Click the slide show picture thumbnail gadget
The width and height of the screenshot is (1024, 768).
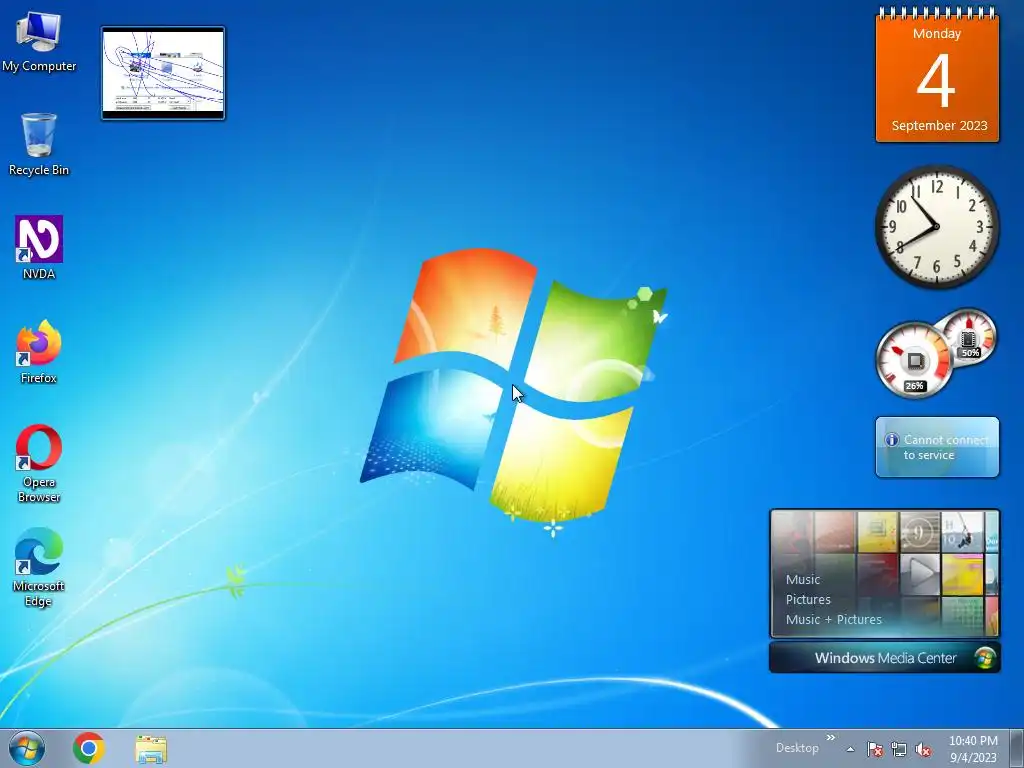pyautogui.click(x=163, y=73)
